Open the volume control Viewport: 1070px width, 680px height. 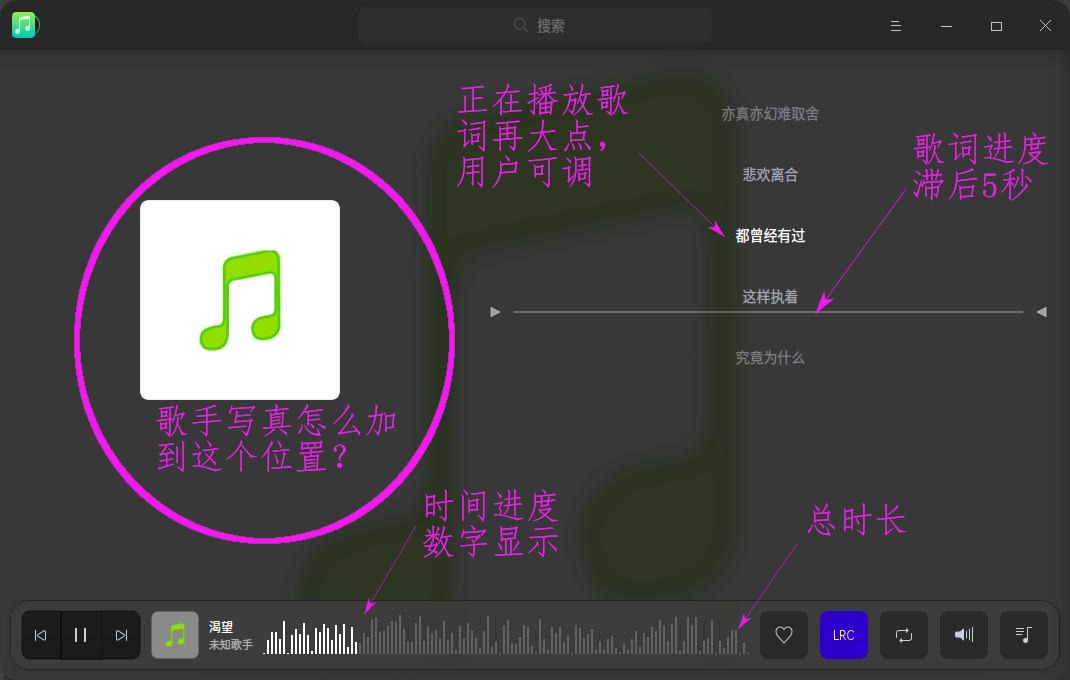point(964,635)
